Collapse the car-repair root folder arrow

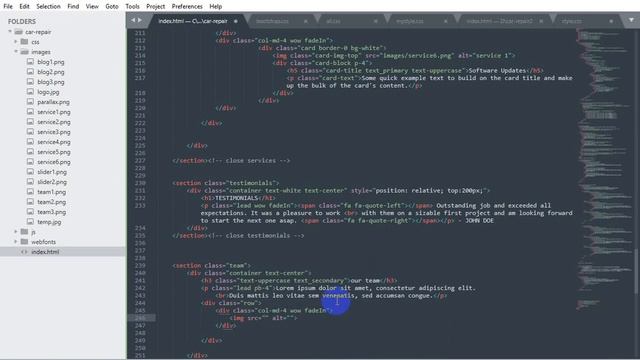[10, 31]
